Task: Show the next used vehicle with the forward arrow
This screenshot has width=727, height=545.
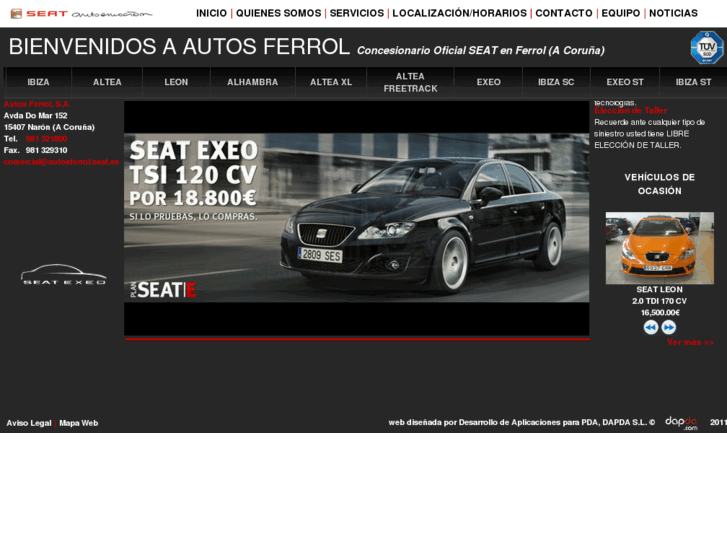Action: point(669,327)
